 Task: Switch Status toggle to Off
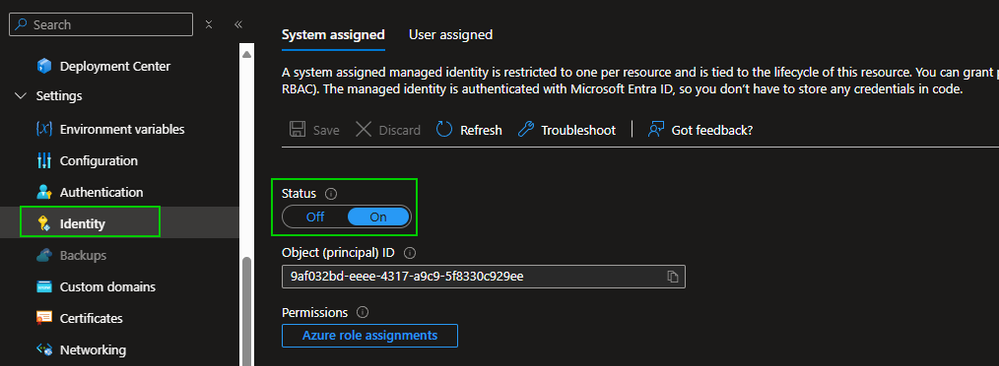point(315,217)
